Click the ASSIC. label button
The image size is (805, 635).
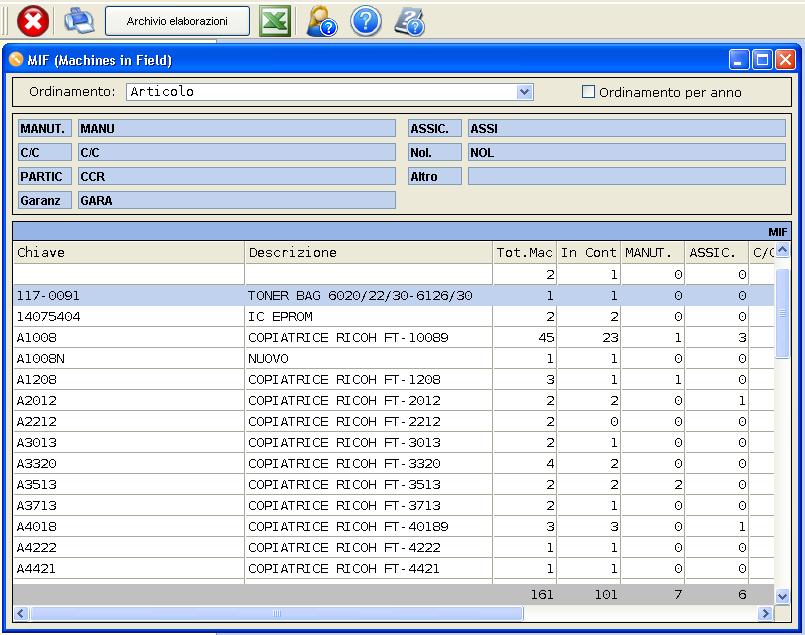click(434, 128)
